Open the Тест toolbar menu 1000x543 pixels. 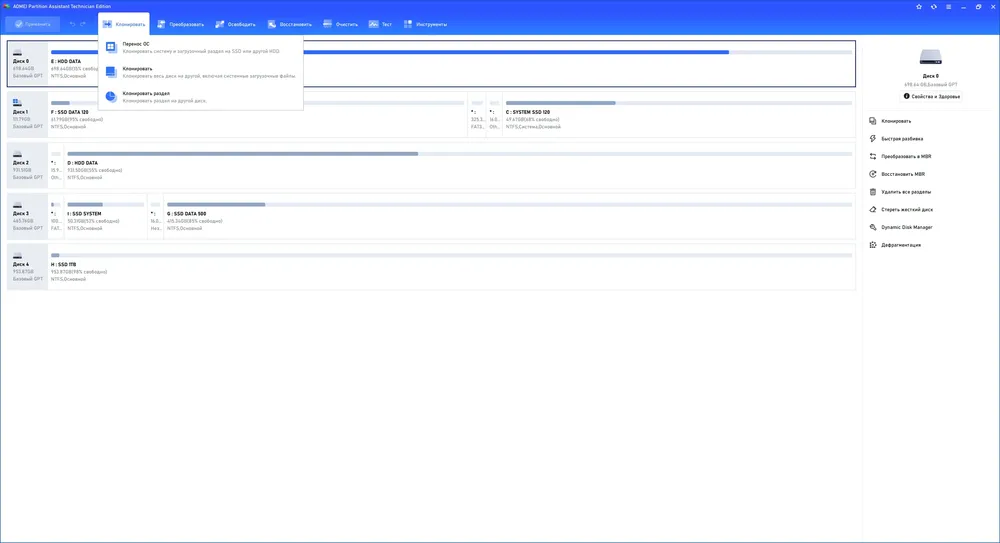[381, 24]
